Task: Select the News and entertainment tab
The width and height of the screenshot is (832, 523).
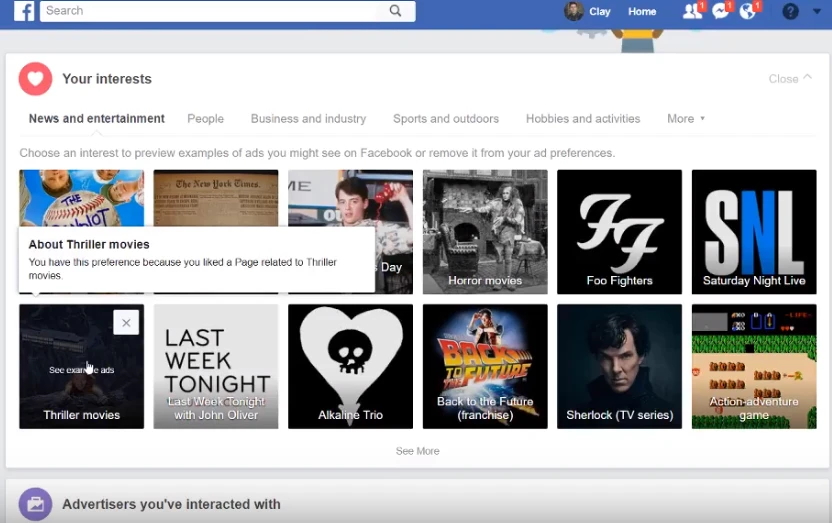Action: 97,119
